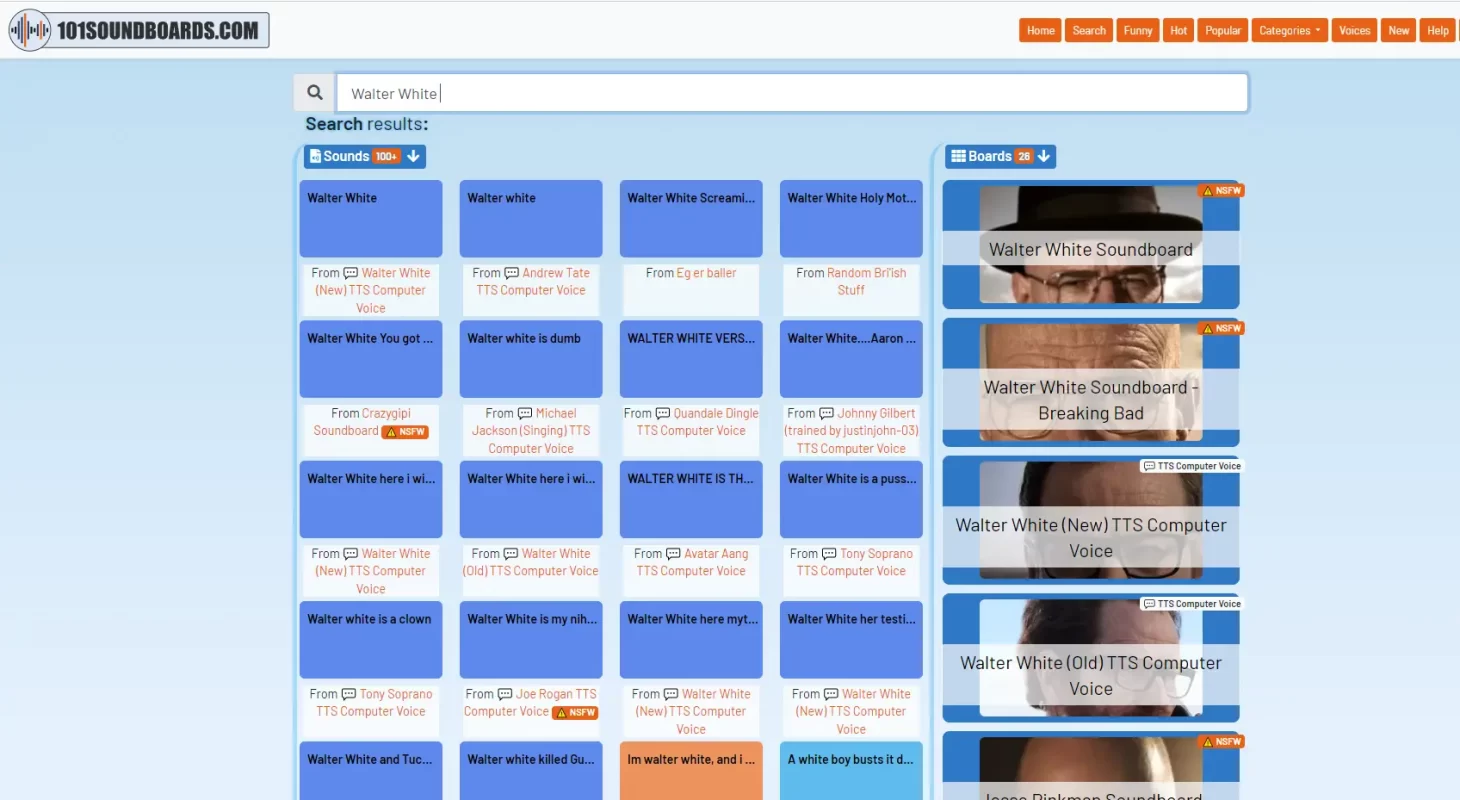Open the Michael Jackson (Singing) TTS link

pos(531,431)
